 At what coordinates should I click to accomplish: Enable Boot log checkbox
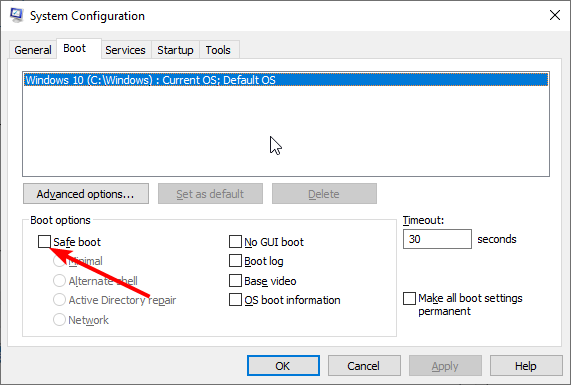(x=235, y=261)
